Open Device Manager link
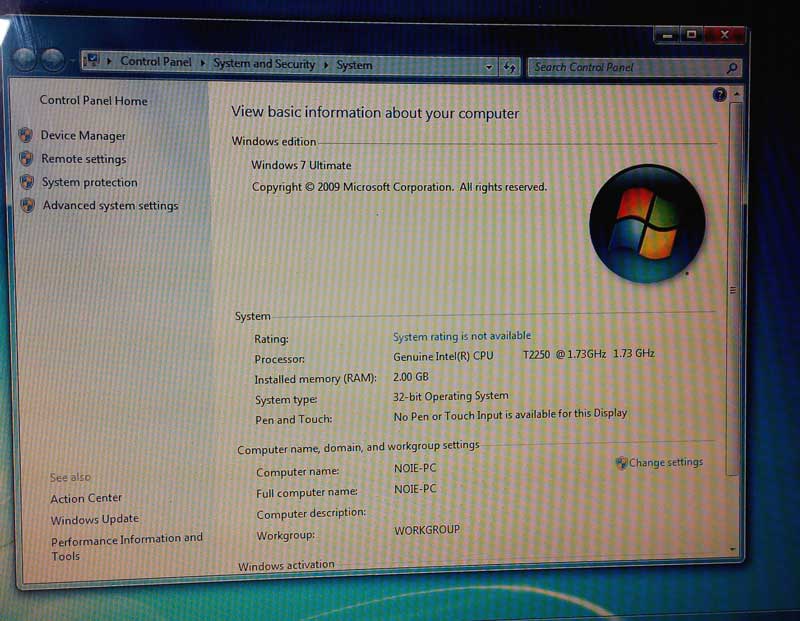The image size is (800, 621). point(83,136)
